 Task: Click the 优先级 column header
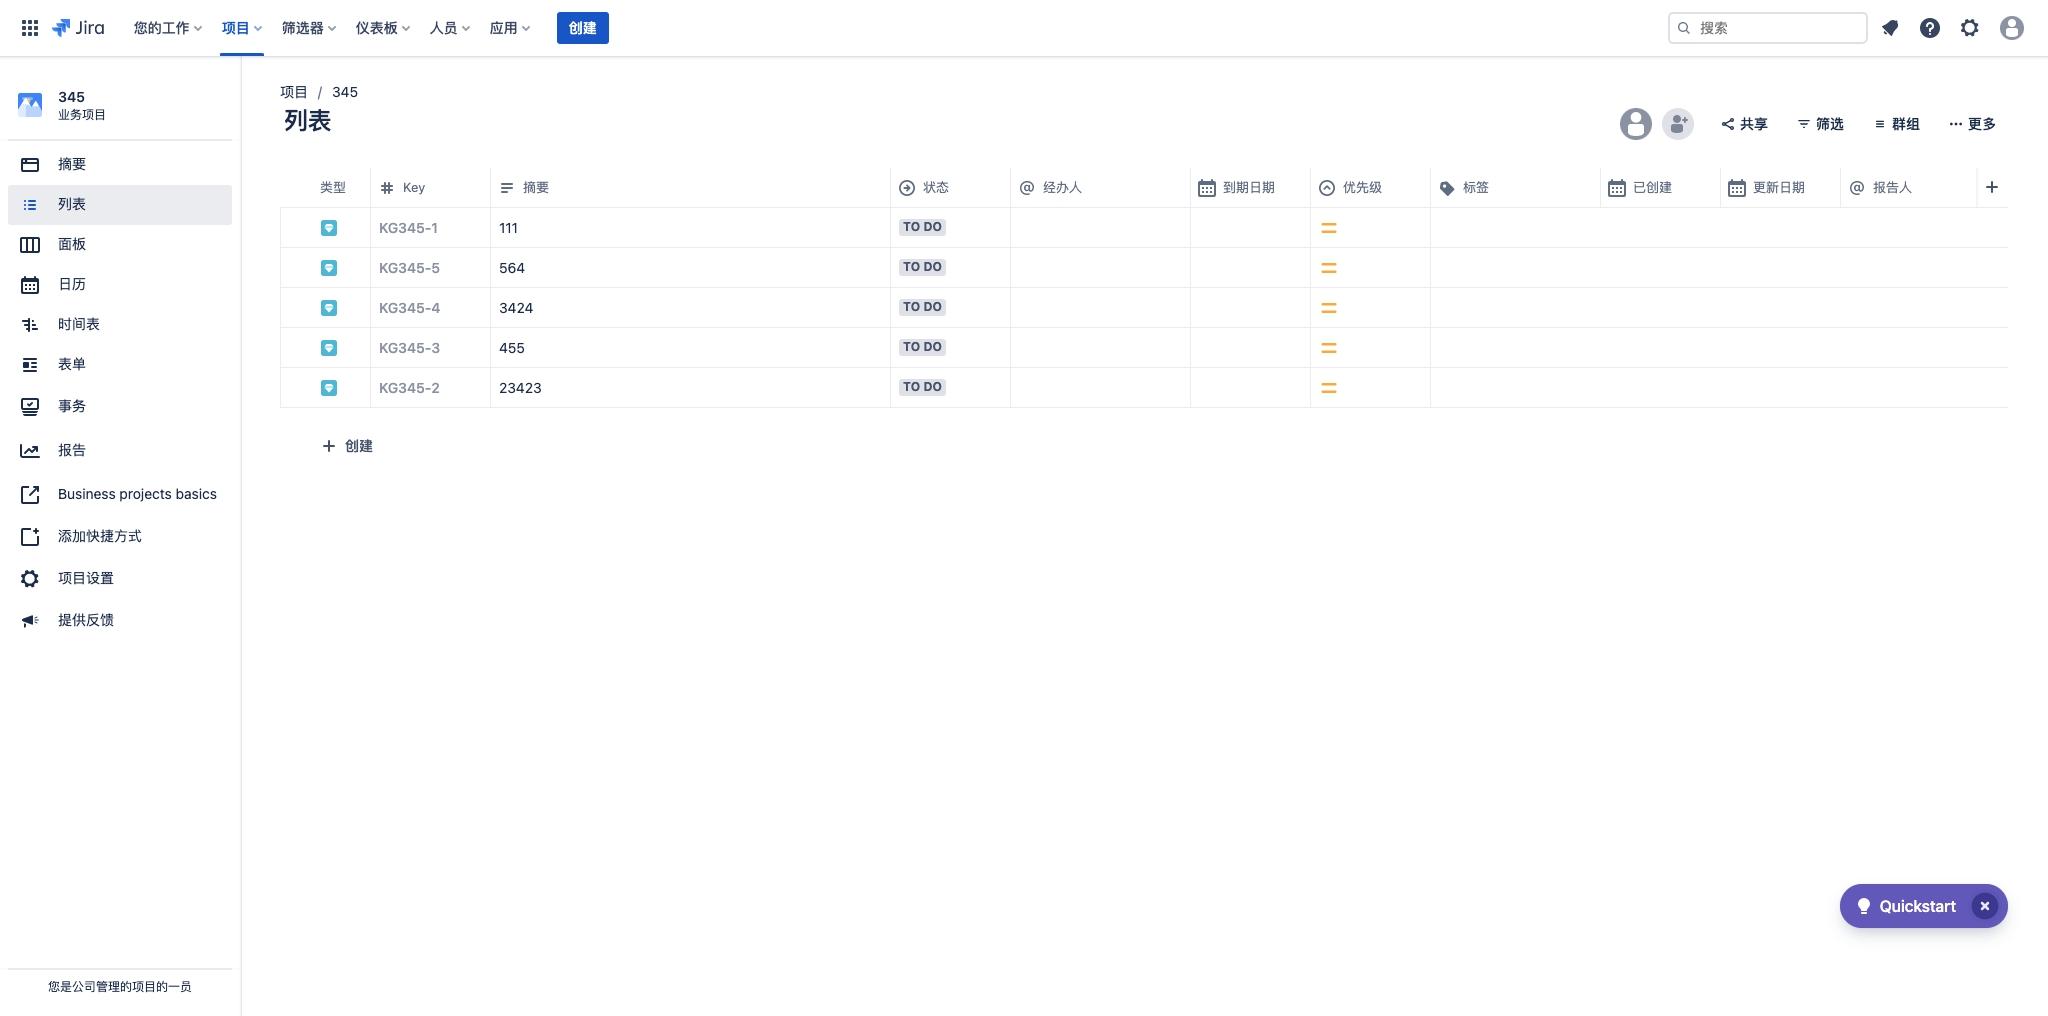(x=1370, y=187)
